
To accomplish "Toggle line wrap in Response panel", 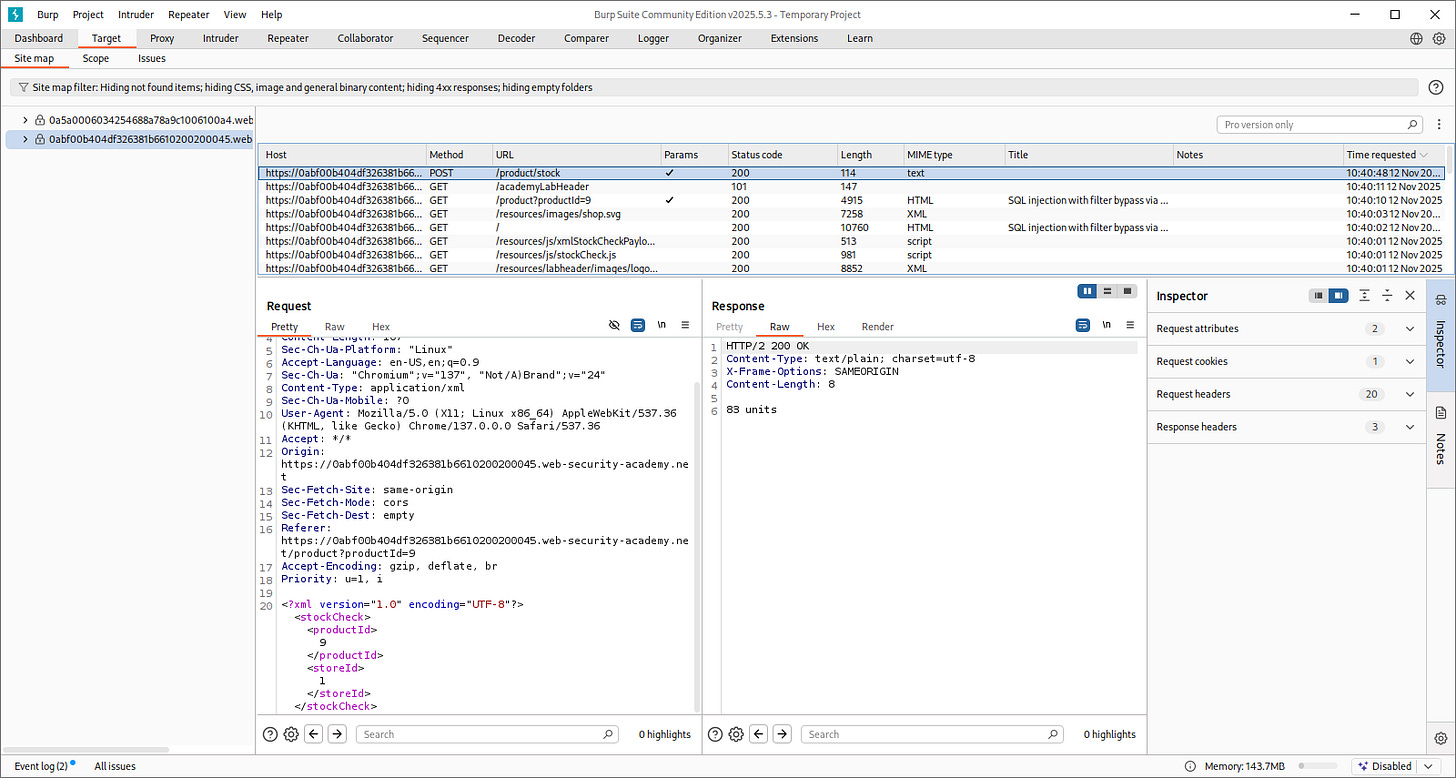I will [1082, 326].
